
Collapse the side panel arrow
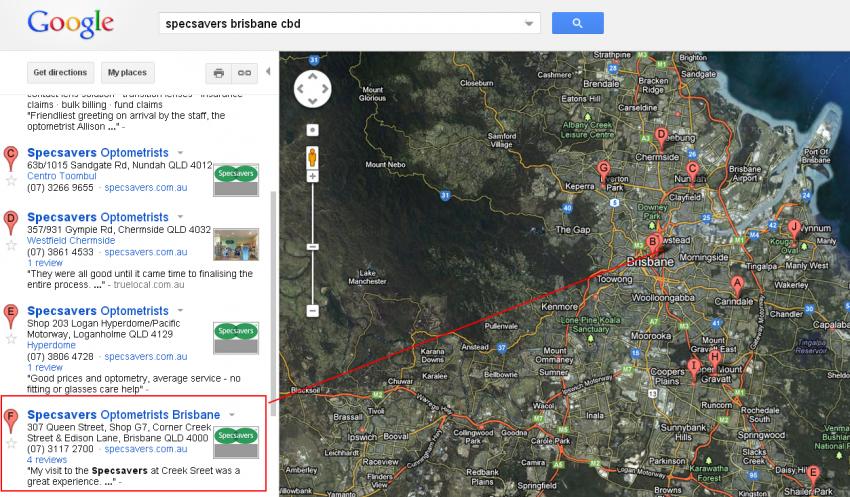[x=268, y=72]
